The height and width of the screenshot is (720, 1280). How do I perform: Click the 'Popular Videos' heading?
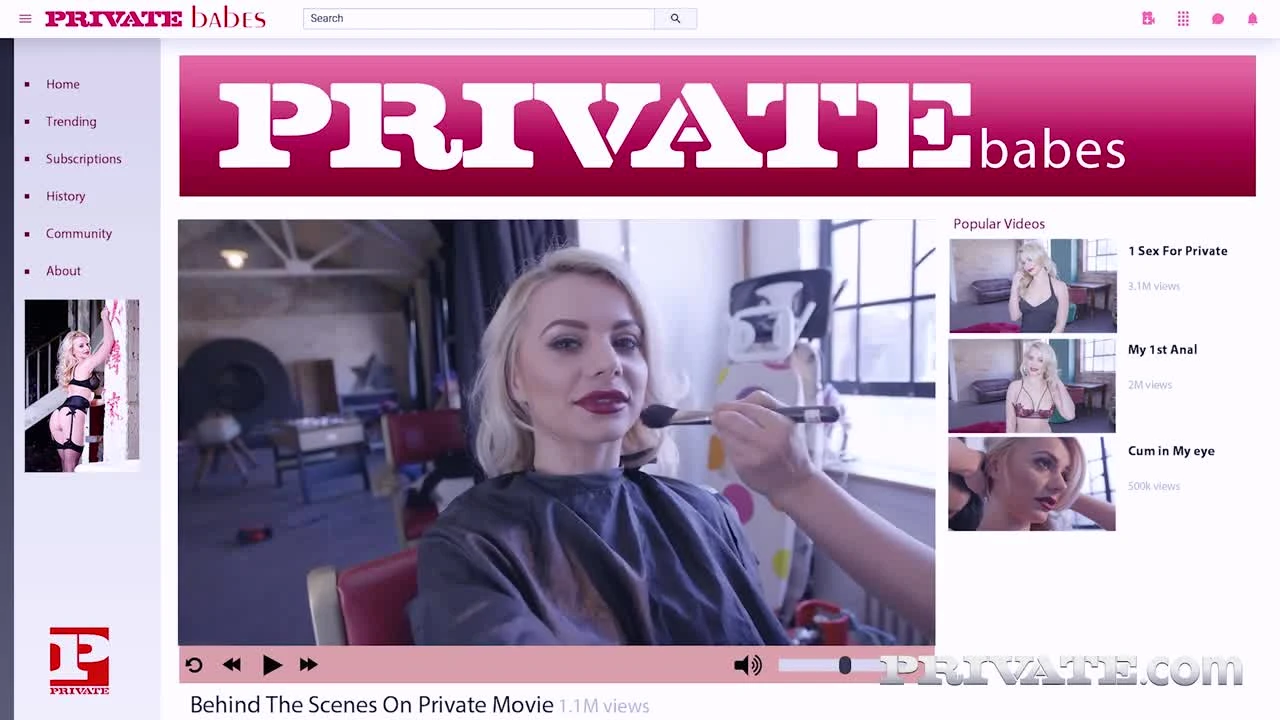click(x=999, y=224)
